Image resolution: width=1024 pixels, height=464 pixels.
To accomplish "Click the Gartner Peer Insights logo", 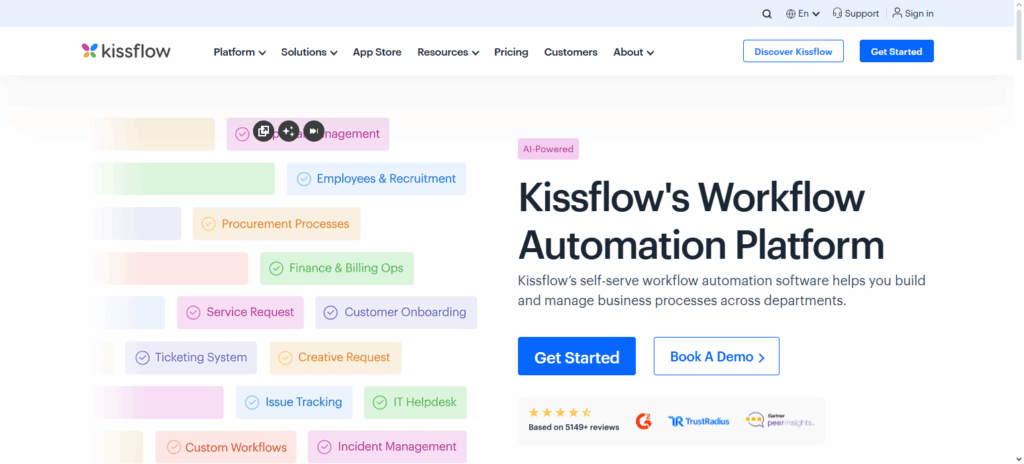I will (780, 420).
